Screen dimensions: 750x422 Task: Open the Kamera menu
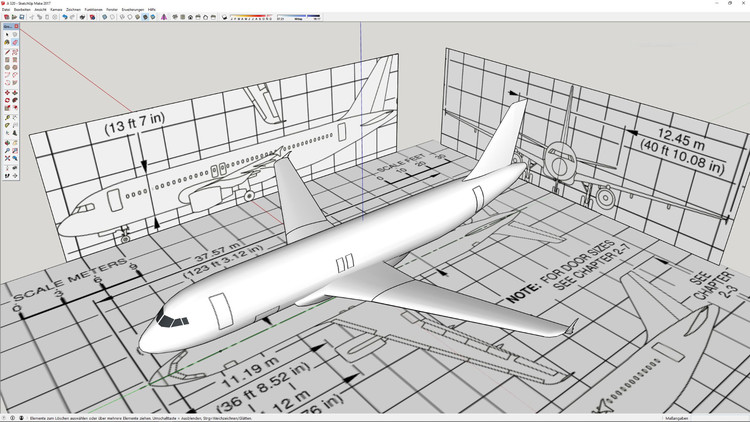coord(56,10)
